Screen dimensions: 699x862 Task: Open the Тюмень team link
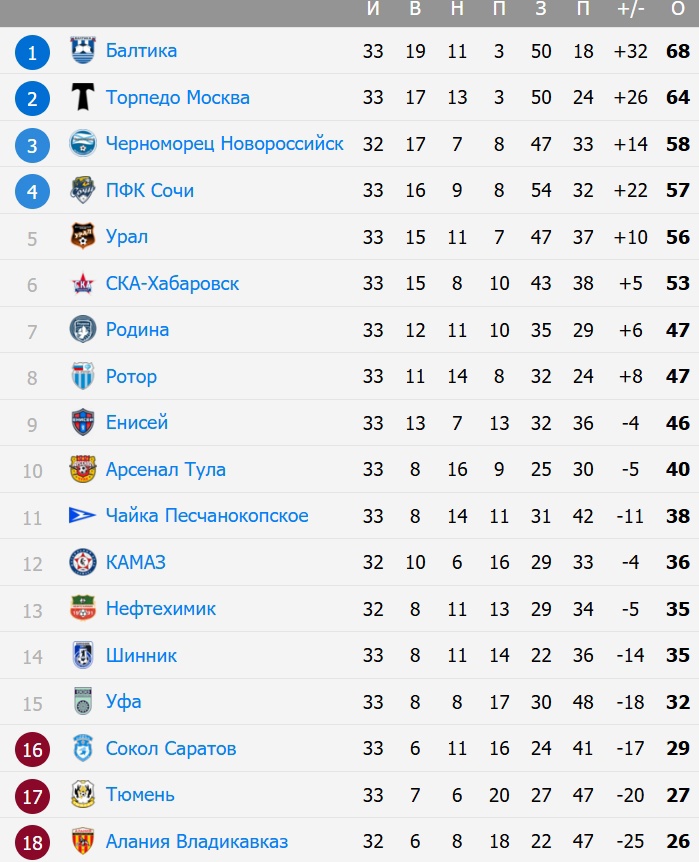tap(140, 795)
